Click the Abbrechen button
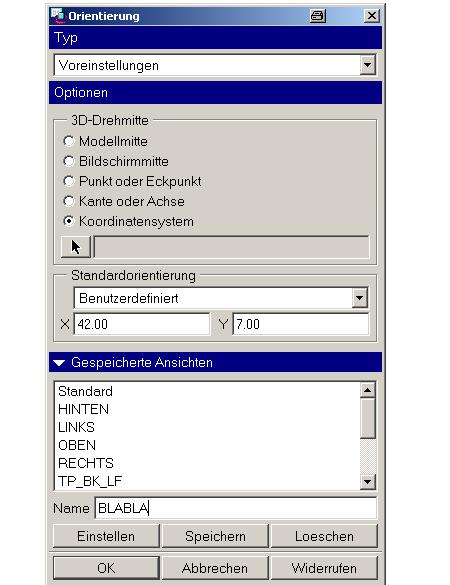Viewport: 450px width, 585px height. coord(215,568)
